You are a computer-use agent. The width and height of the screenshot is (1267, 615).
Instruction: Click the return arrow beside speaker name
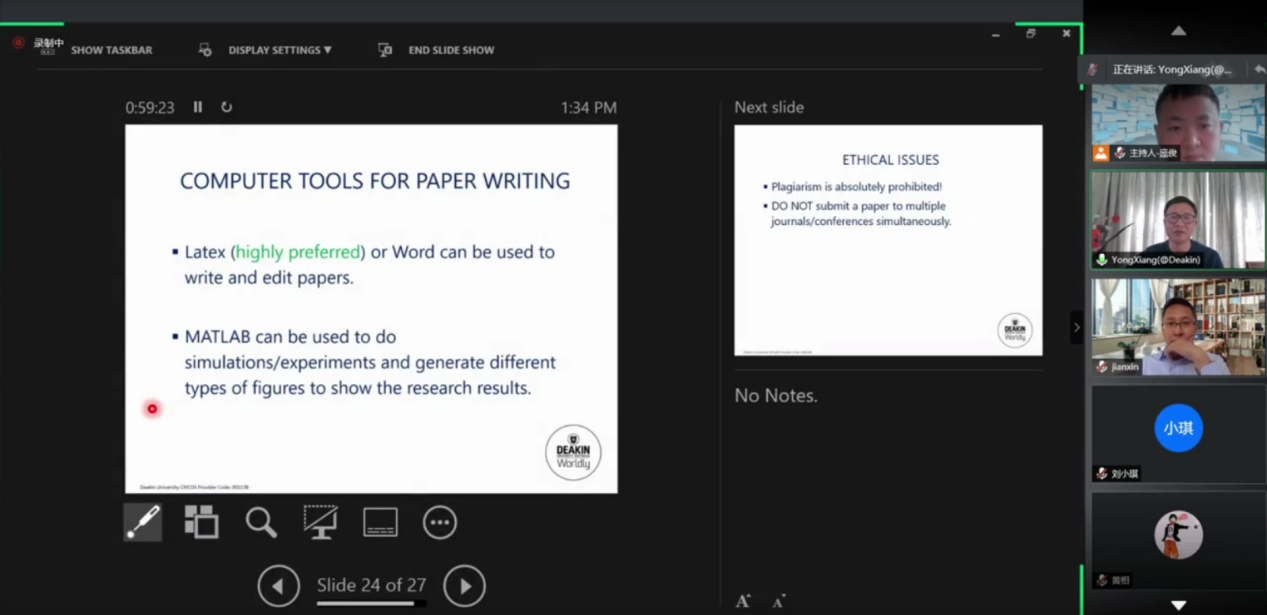click(1259, 69)
